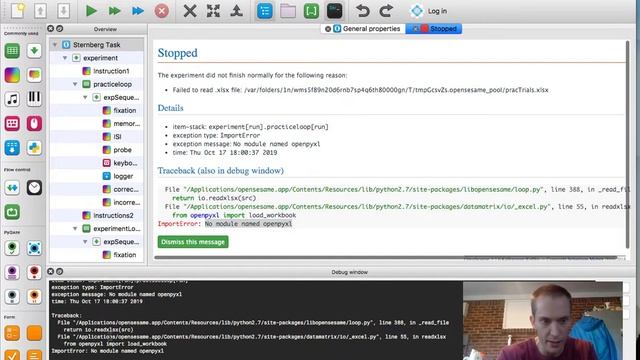Close the Debug window panel
This screenshot has width=640, height=360.
pos(51,271)
